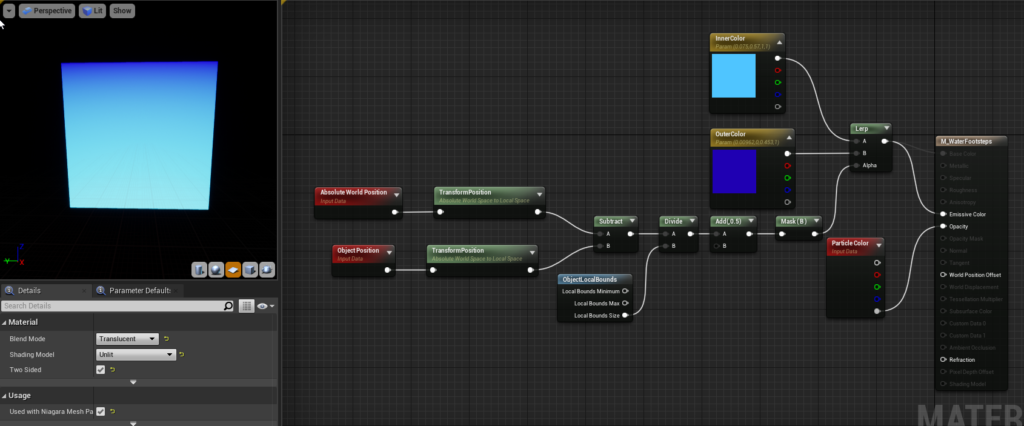This screenshot has height=426, width=1024.
Task: Collapse the Material section
Action: (5, 322)
